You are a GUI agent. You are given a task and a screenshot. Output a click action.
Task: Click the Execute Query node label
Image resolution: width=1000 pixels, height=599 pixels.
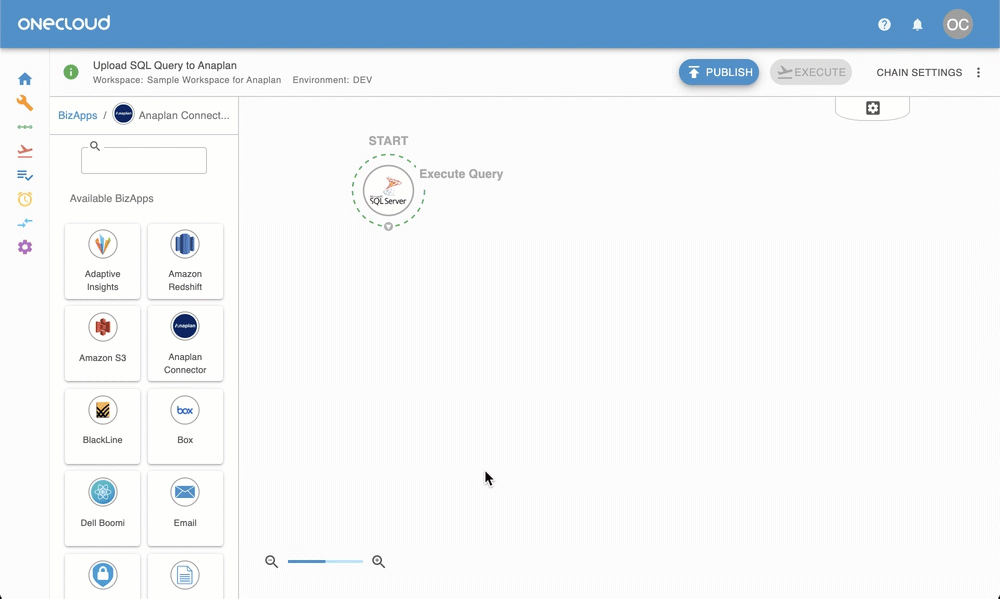click(x=461, y=174)
